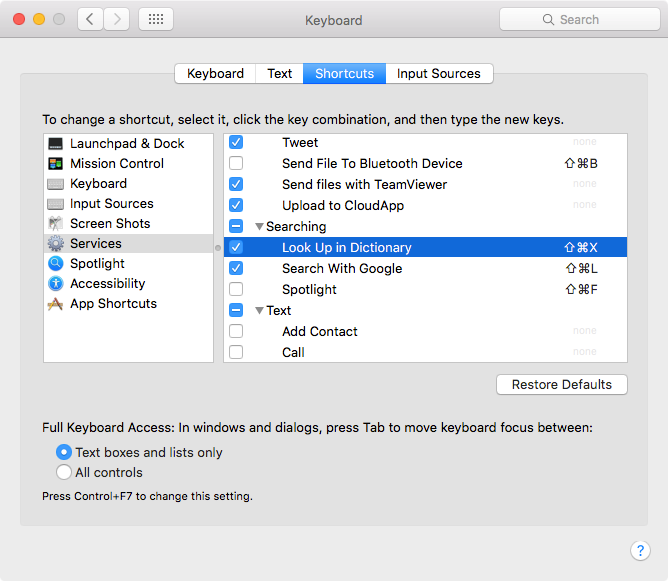Viewport: 668px width, 581px height.
Task: Select the Send files with TeamViewer row label
Action: tap(364, 184)
